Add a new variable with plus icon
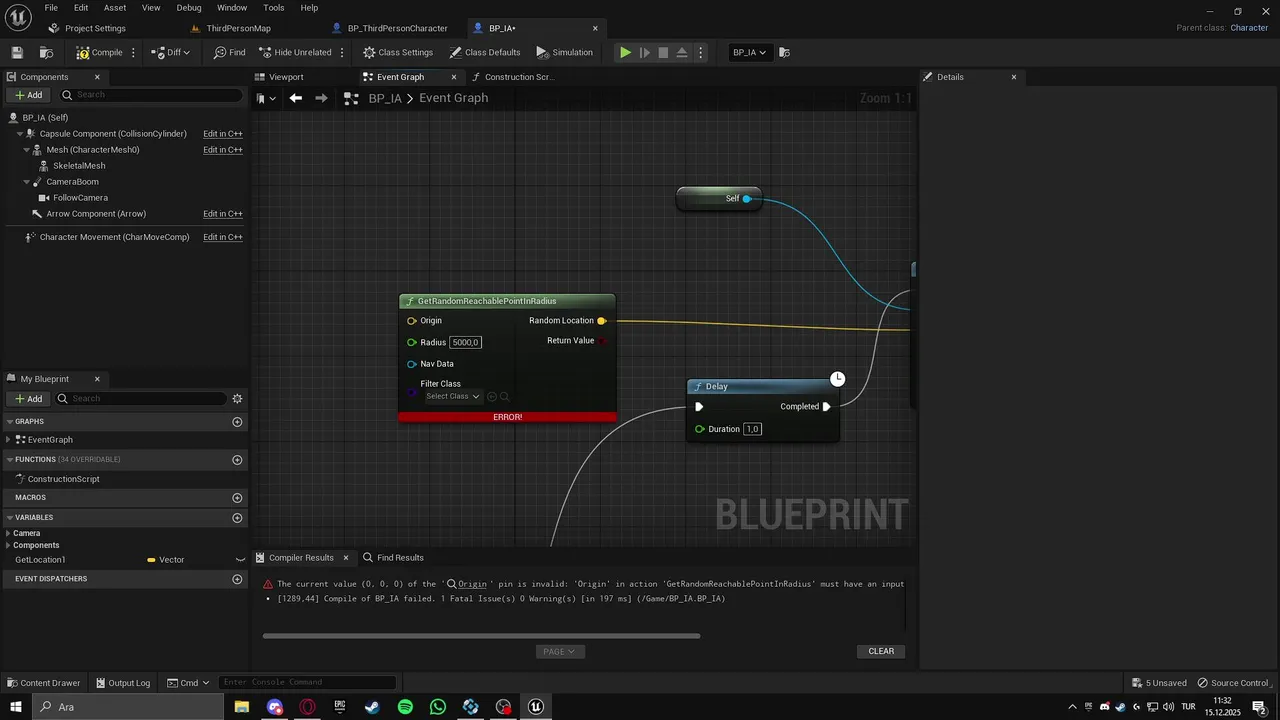This screenshot has width=1280, height=720. coord(237,518)
